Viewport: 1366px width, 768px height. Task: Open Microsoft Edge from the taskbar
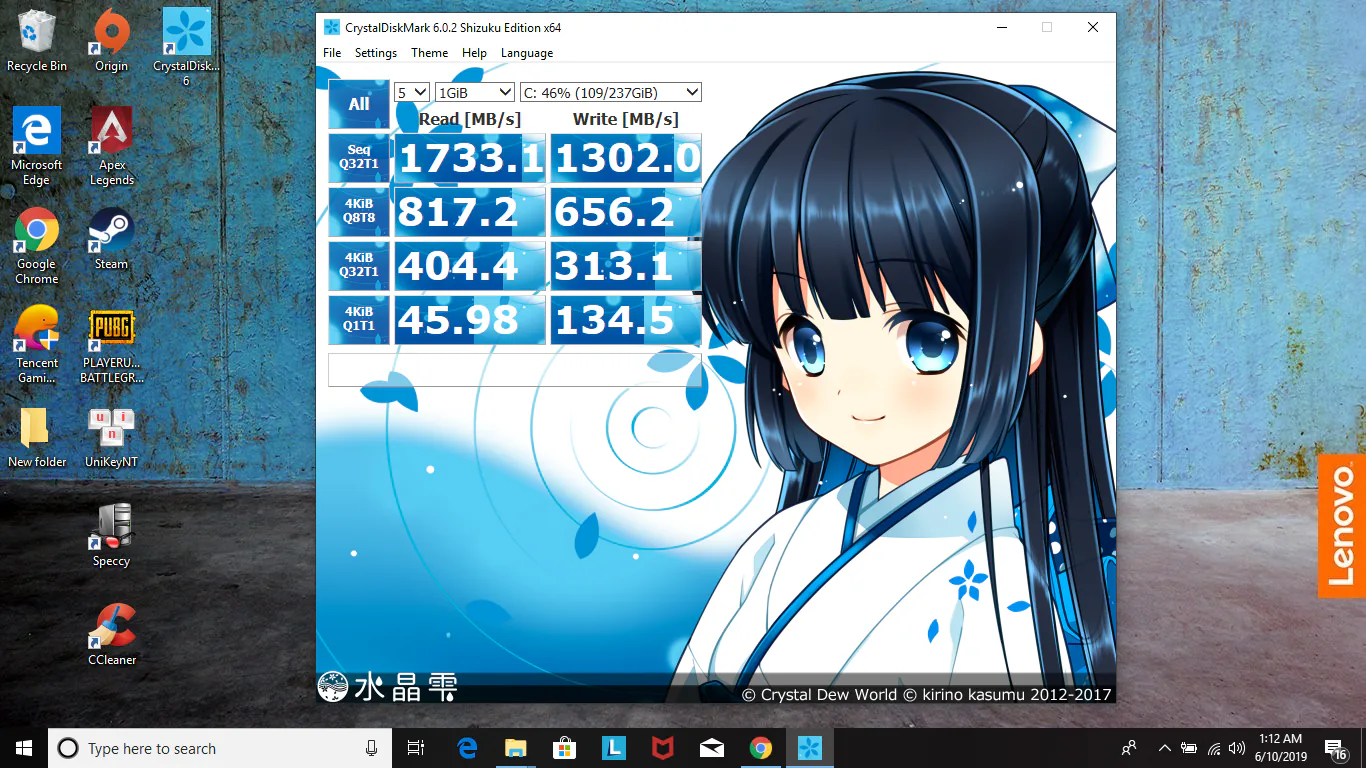466,748
